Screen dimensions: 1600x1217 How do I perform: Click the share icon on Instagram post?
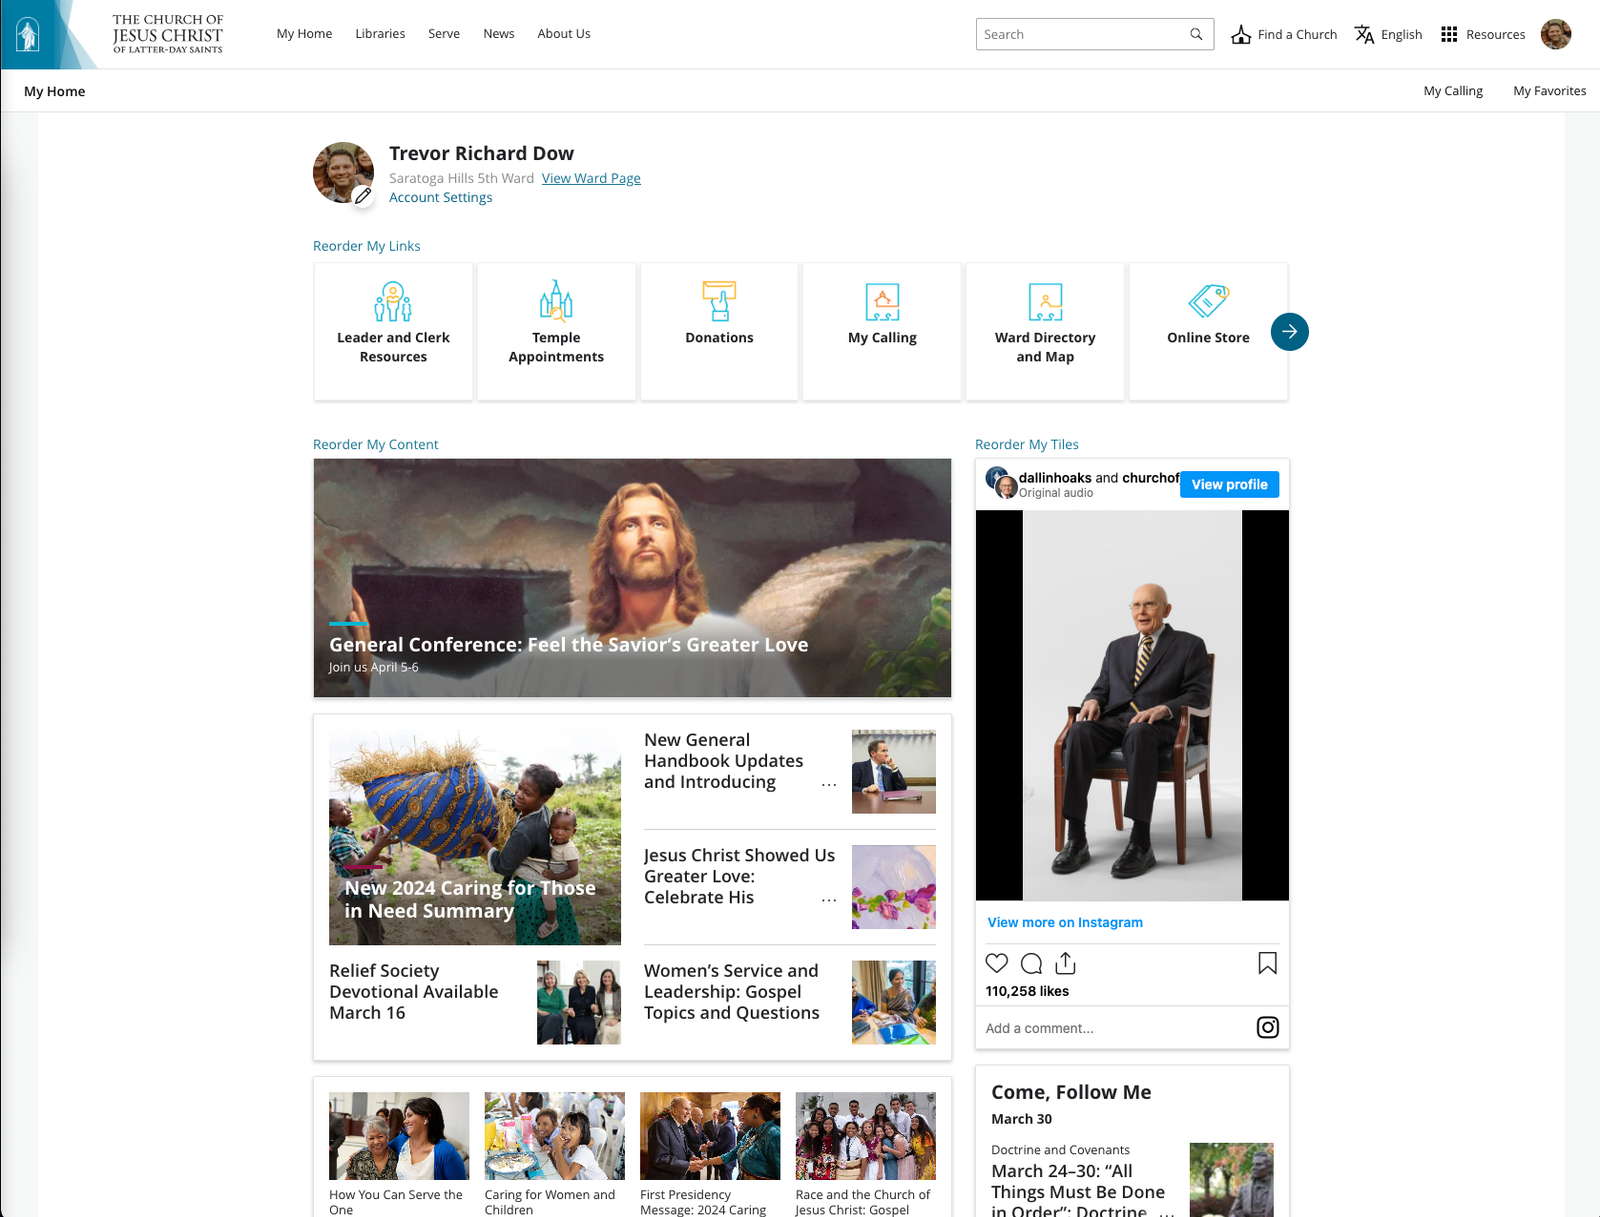click(1066, 963)
